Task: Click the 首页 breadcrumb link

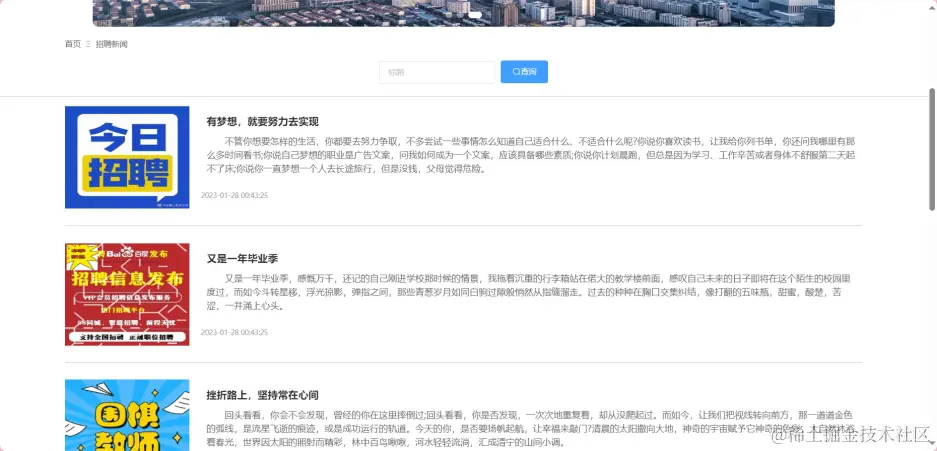Action: click(x=73, y=44)
